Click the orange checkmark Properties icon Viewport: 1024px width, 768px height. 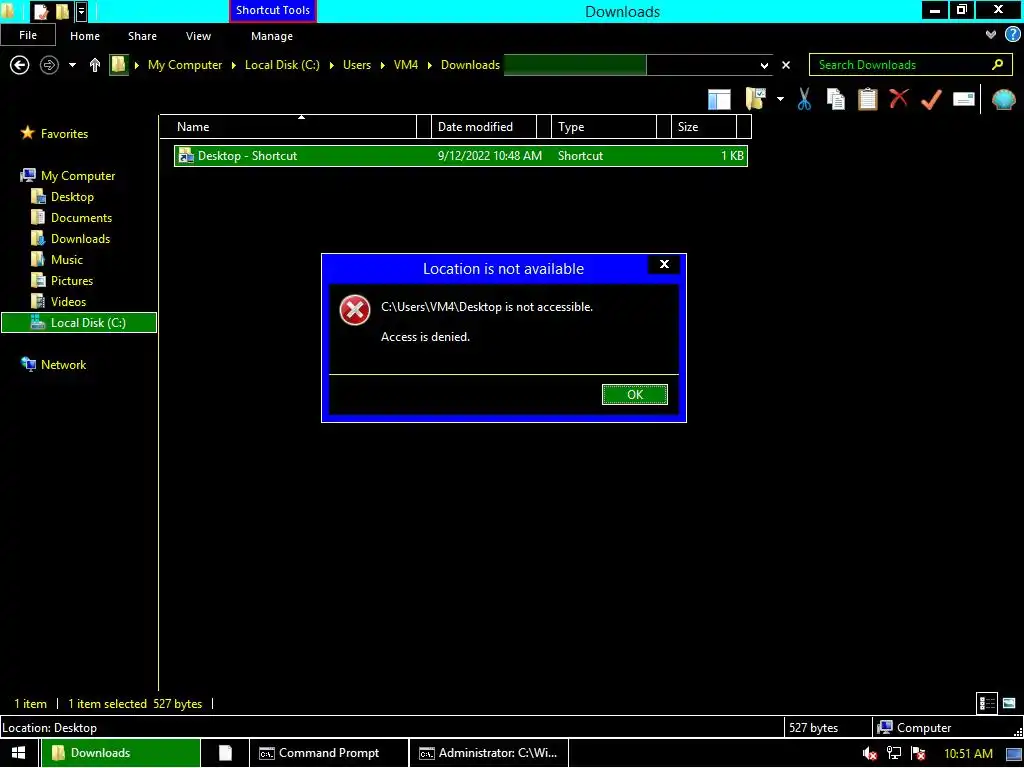pos(931,99)
